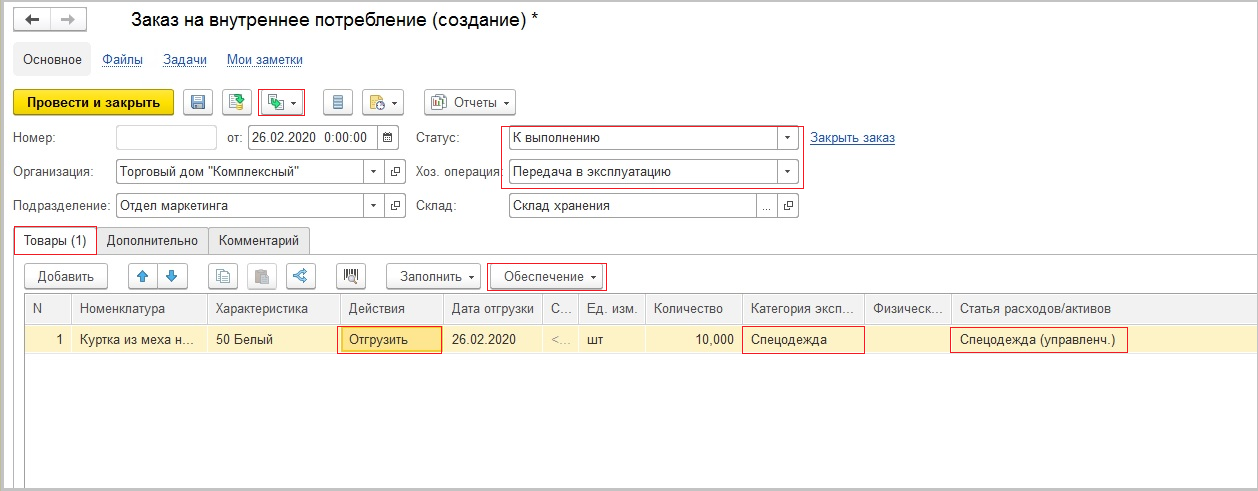Open the Торговый дом organization card icon

pos(394,172)
